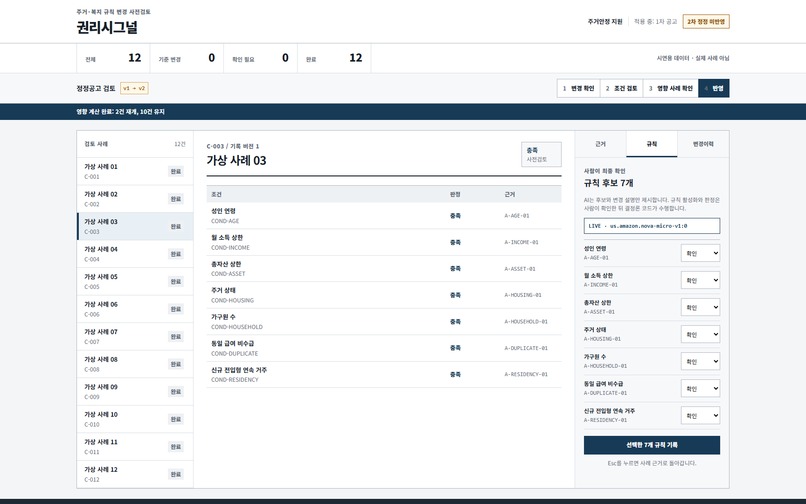
Task: Click the 선택한 7개 규칙 기록 button
Action: tap(651, 445)
